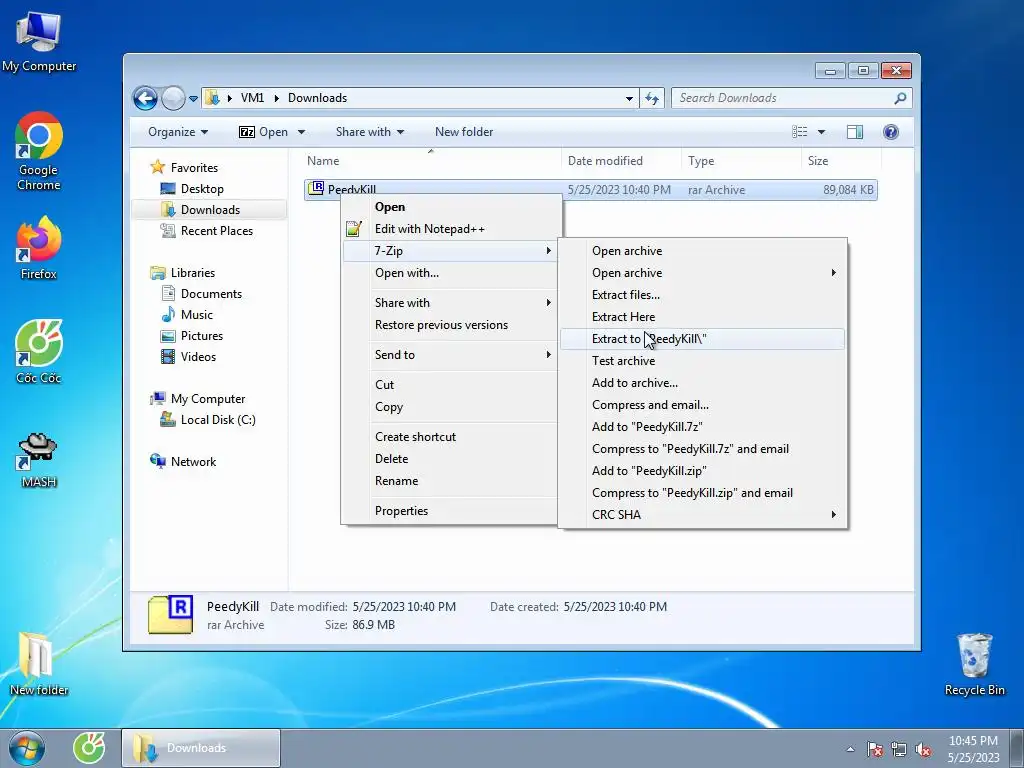1024x768 pixels.
Task: Launch Firefox desktop shortcut
Action: (x=39, y=249)
